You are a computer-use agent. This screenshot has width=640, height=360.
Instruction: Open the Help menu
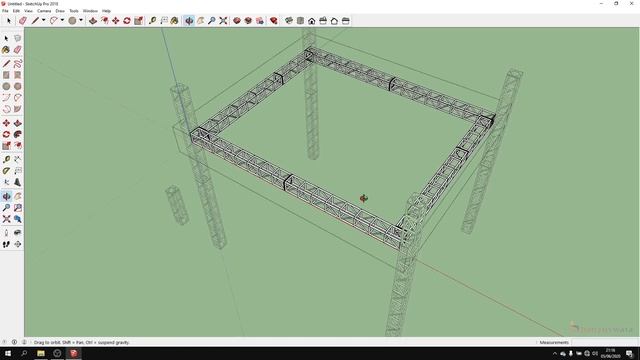(106, 11)
